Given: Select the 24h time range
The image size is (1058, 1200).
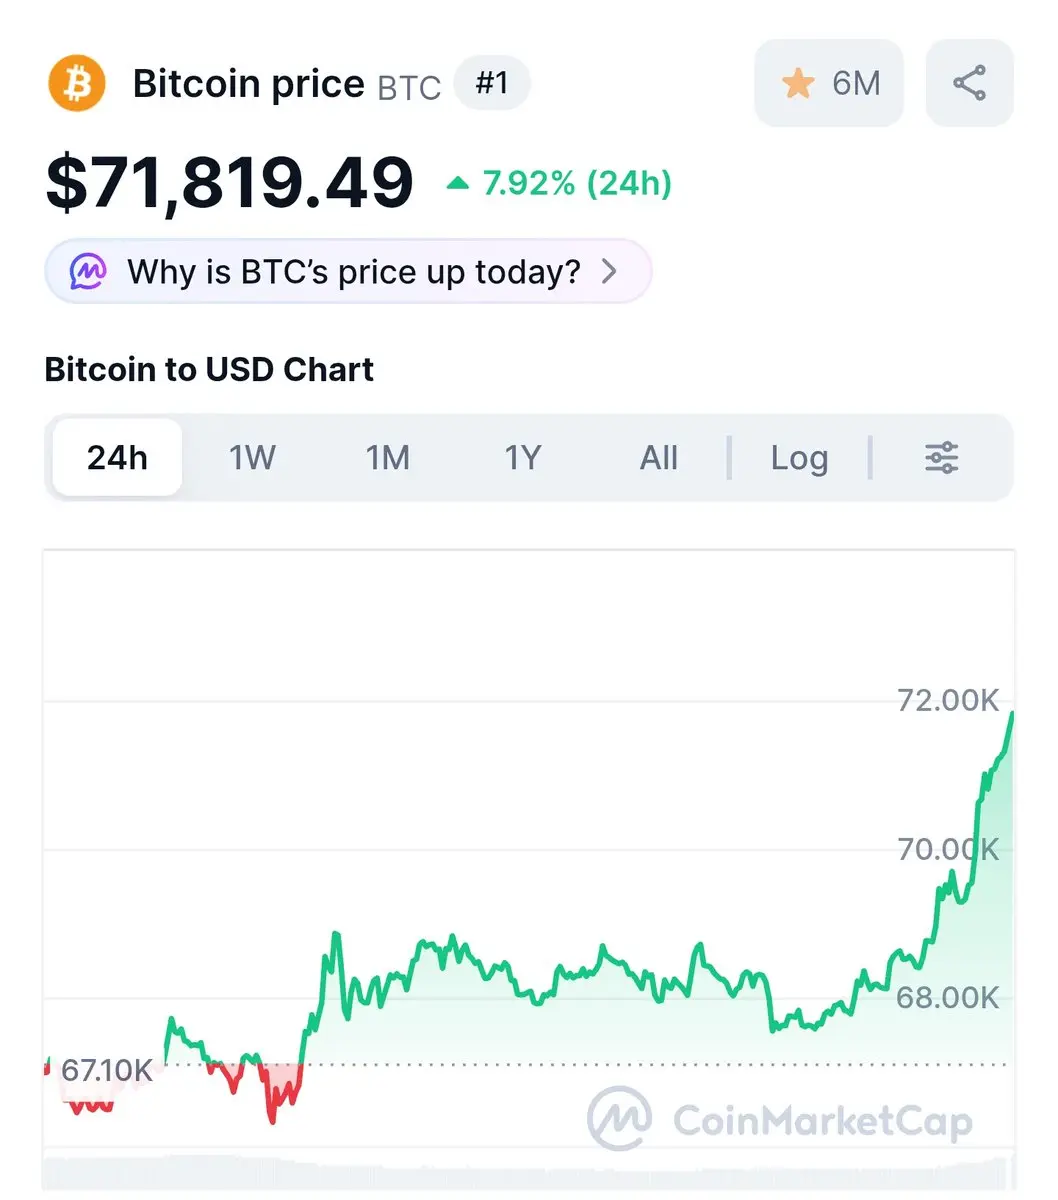Looking at the screenshot, I should [x=117, y=458].
